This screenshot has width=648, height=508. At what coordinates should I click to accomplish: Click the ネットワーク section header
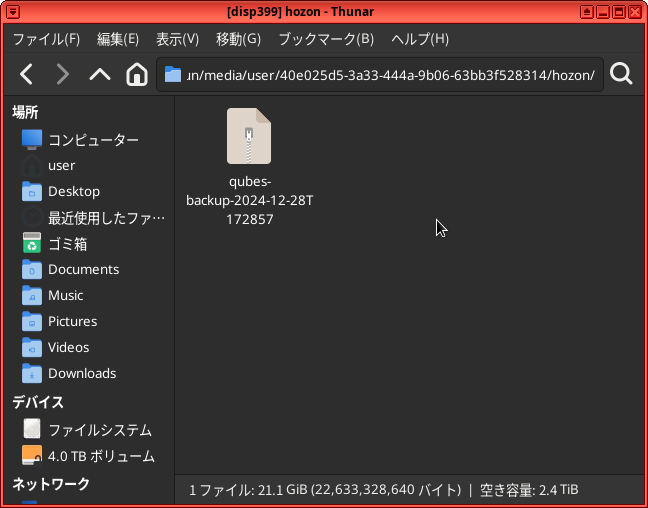(x=51, y=483)
